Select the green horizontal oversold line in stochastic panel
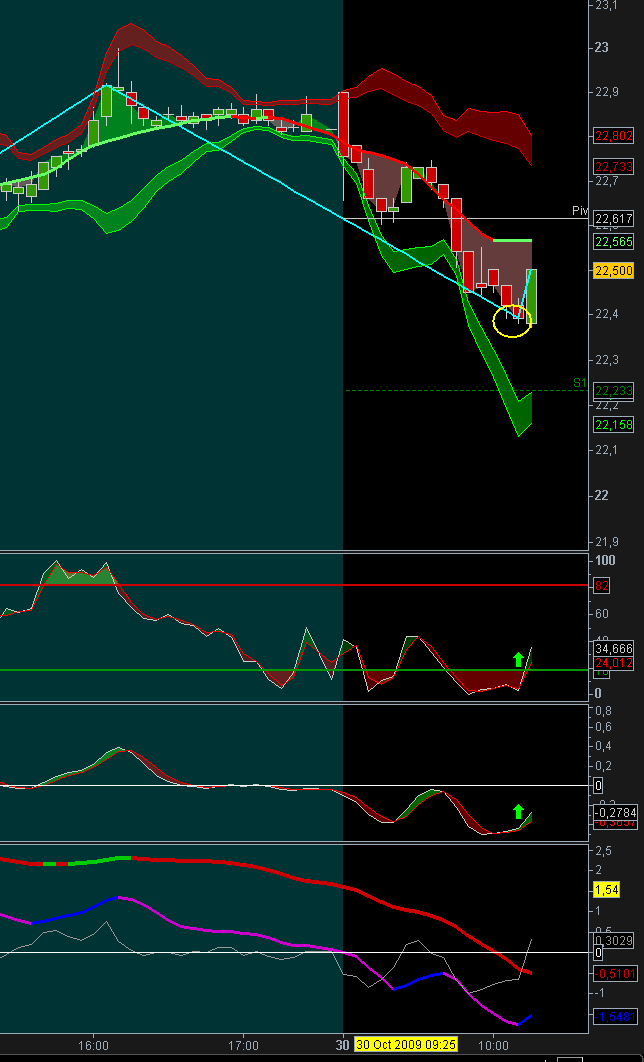Image resolution: width=644 pixels, height=1062 pixels. pyautogui.click(x=295, y=670)
